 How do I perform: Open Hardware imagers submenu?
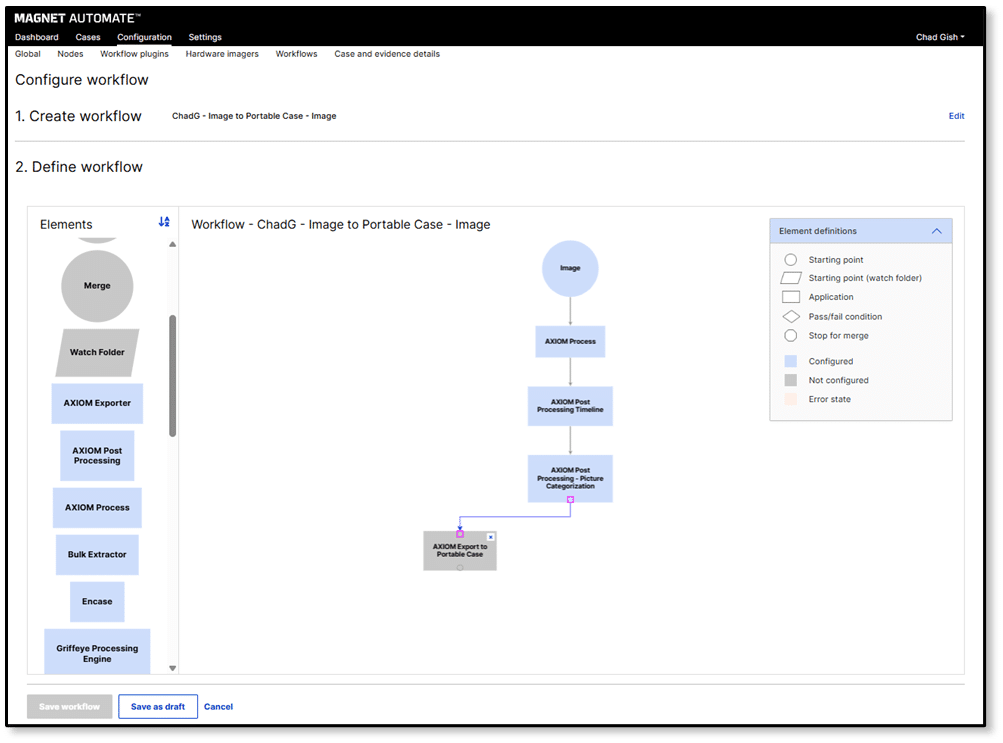tap(222, 54)
